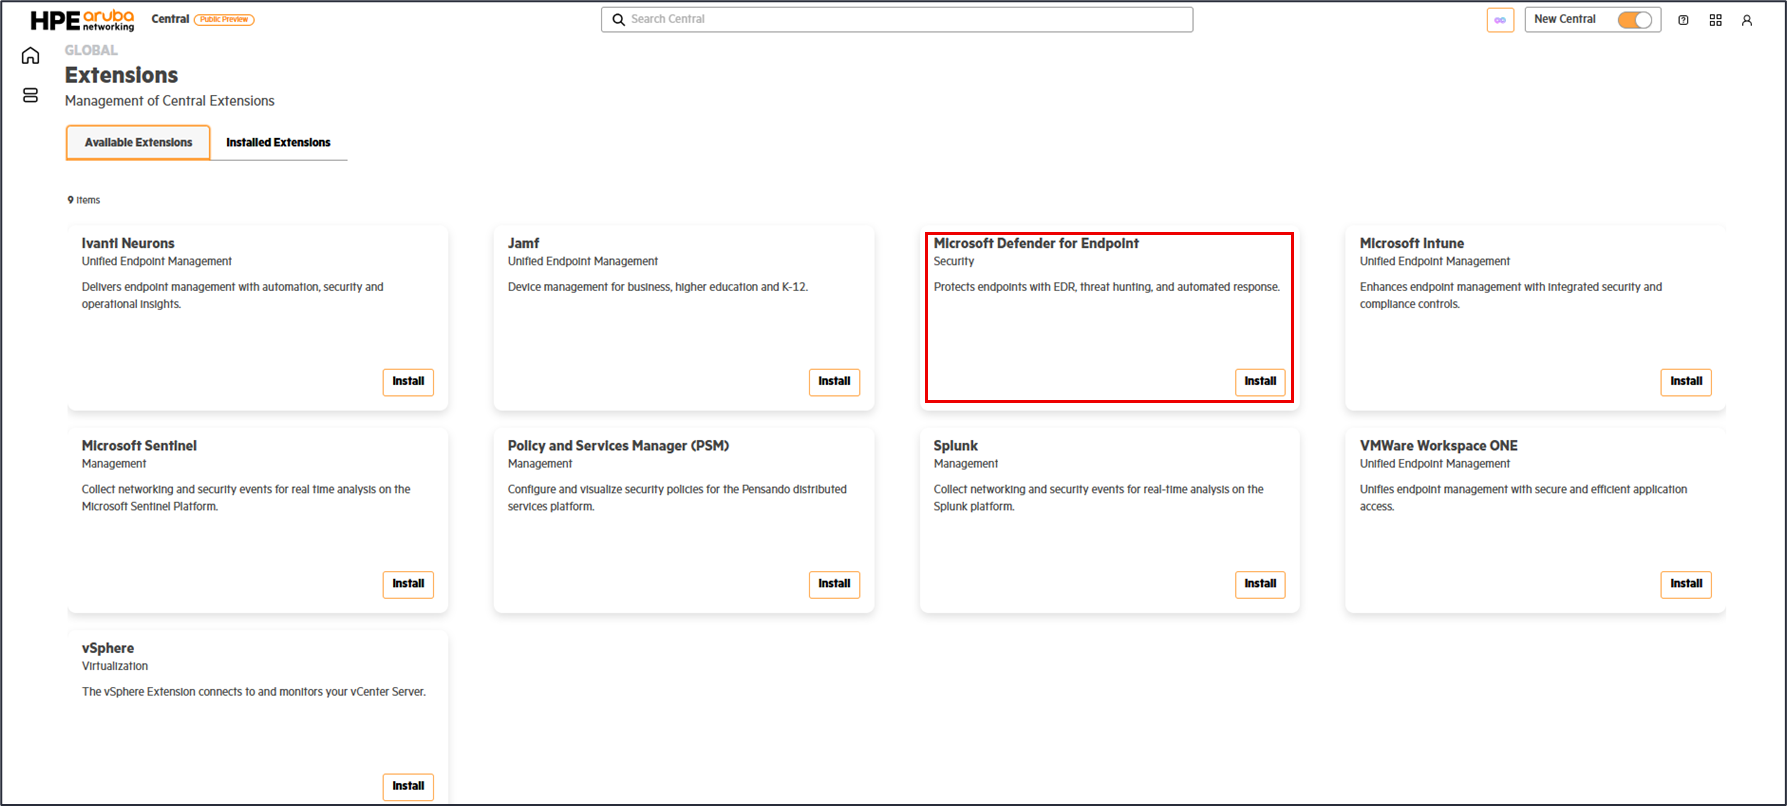Image resolution: width=1787 pixels, height=806 pixels.
Task: Install the Splunk extension
Action: click(x=1260, y=584)
